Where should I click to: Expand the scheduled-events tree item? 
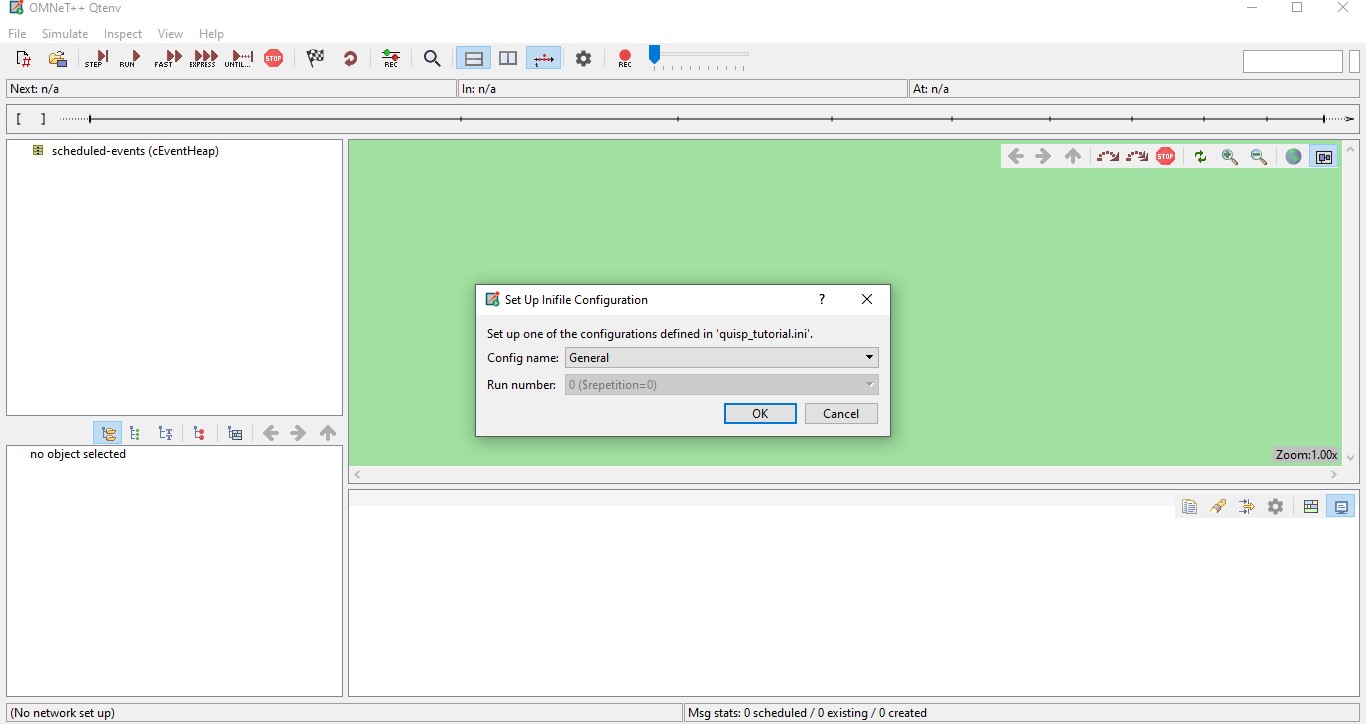(x=38, y=151)
